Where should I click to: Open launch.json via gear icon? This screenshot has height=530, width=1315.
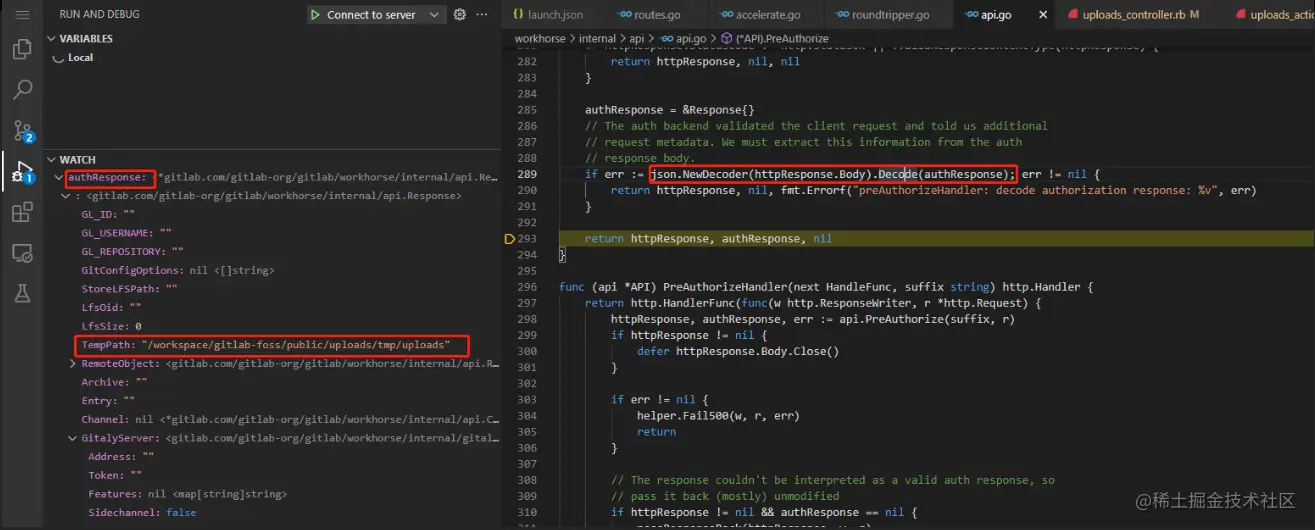click(460, 15)
